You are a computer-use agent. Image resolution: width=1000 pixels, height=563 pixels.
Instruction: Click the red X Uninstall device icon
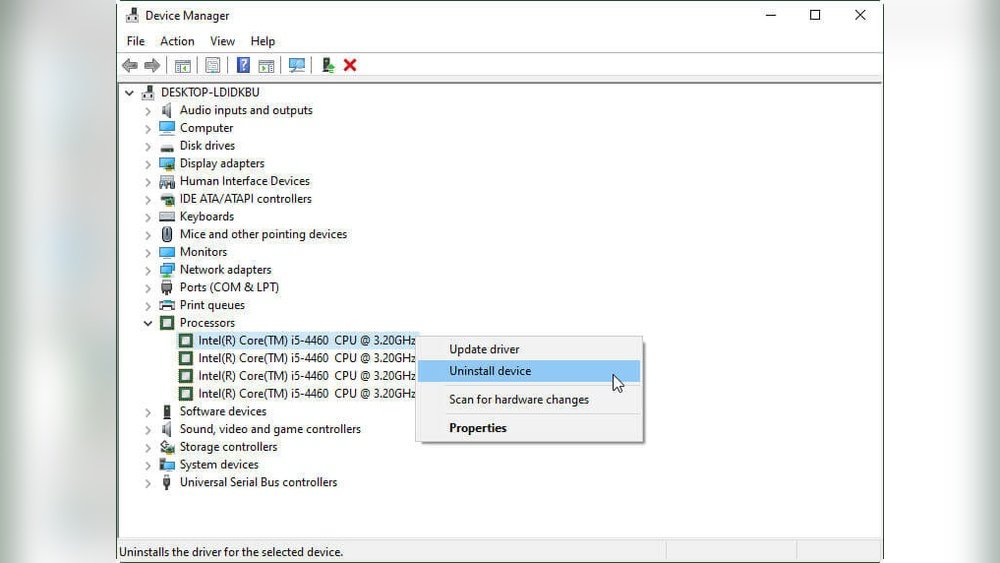[350, 66]
